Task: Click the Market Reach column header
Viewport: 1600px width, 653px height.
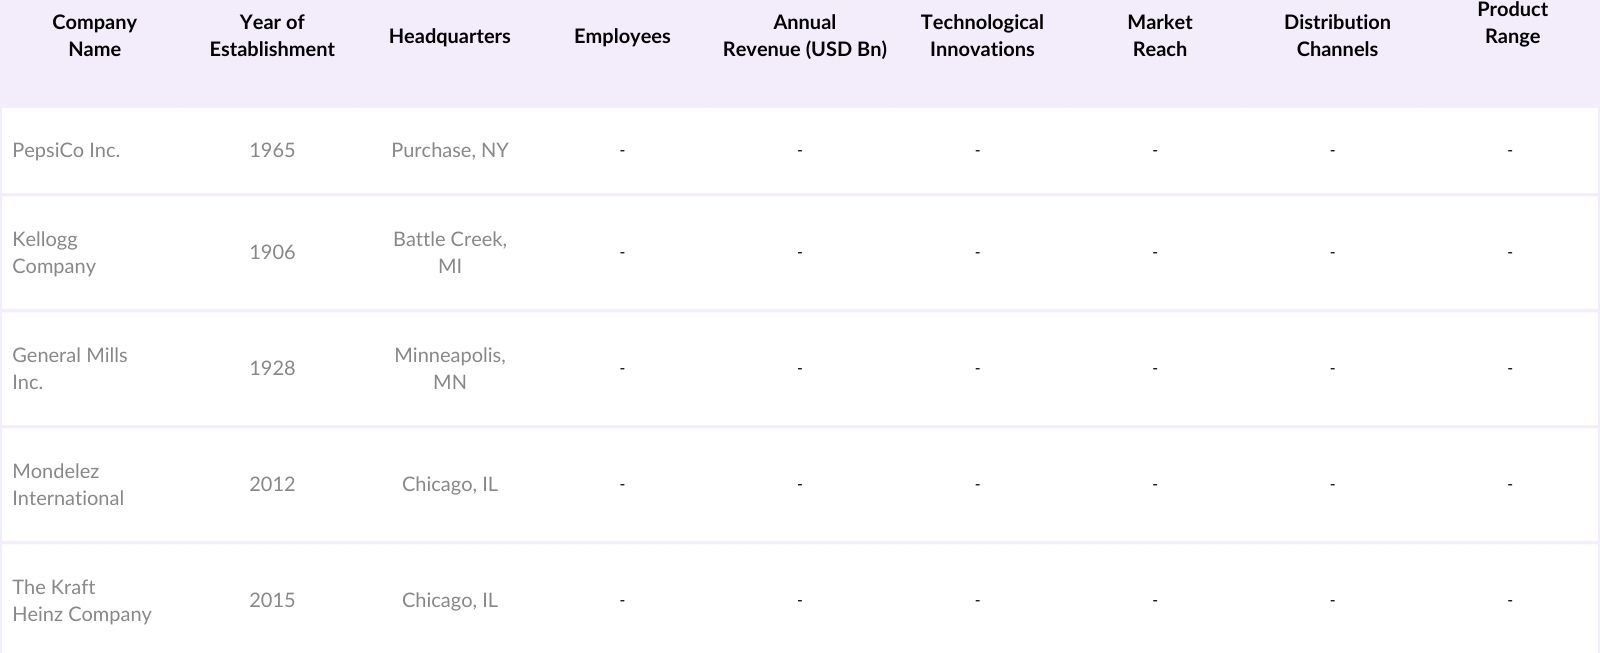Action: [x=1159, y=36]
